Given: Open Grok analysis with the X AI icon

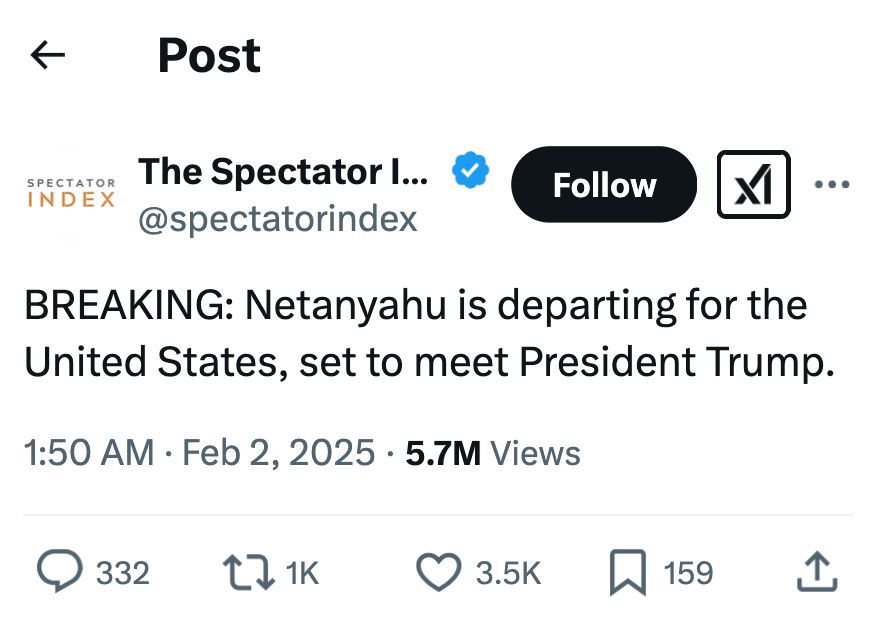Looking at the screenshot, I should pyautogui.click(x=753, y=184).
